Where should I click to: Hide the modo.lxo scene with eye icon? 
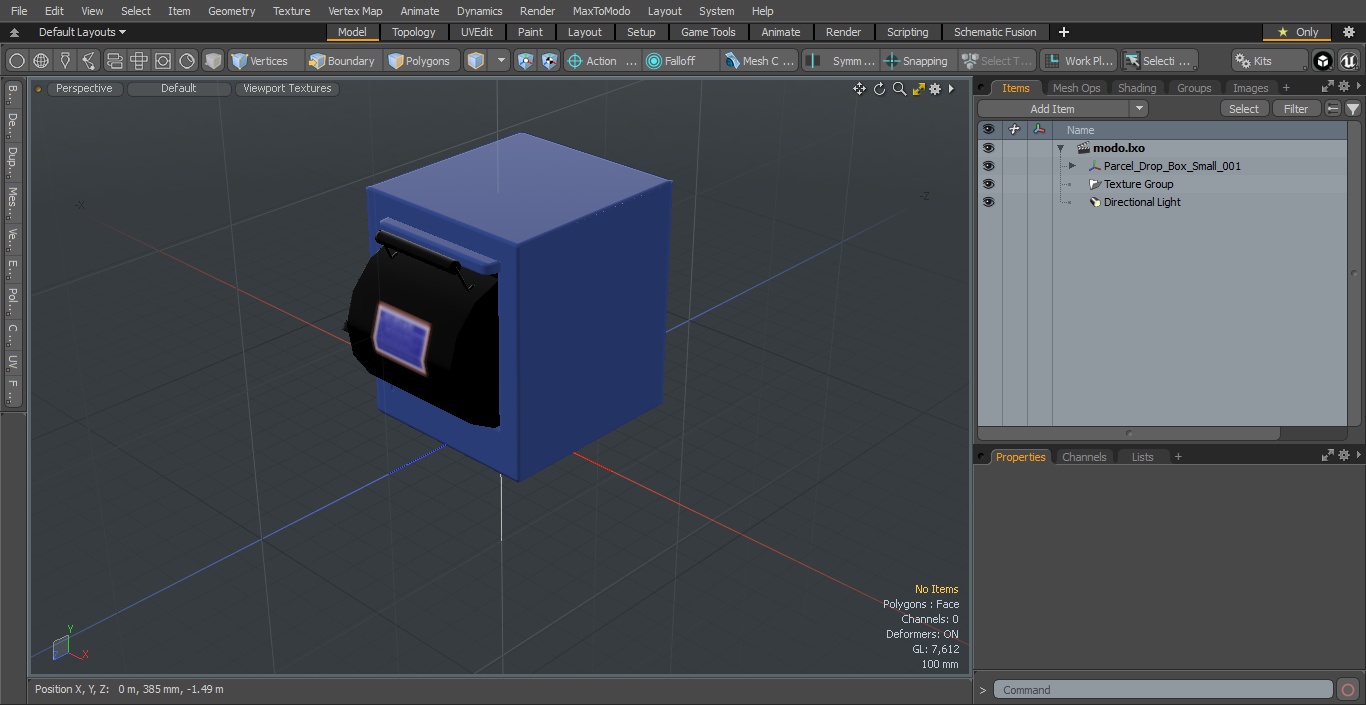pos(988,148)
